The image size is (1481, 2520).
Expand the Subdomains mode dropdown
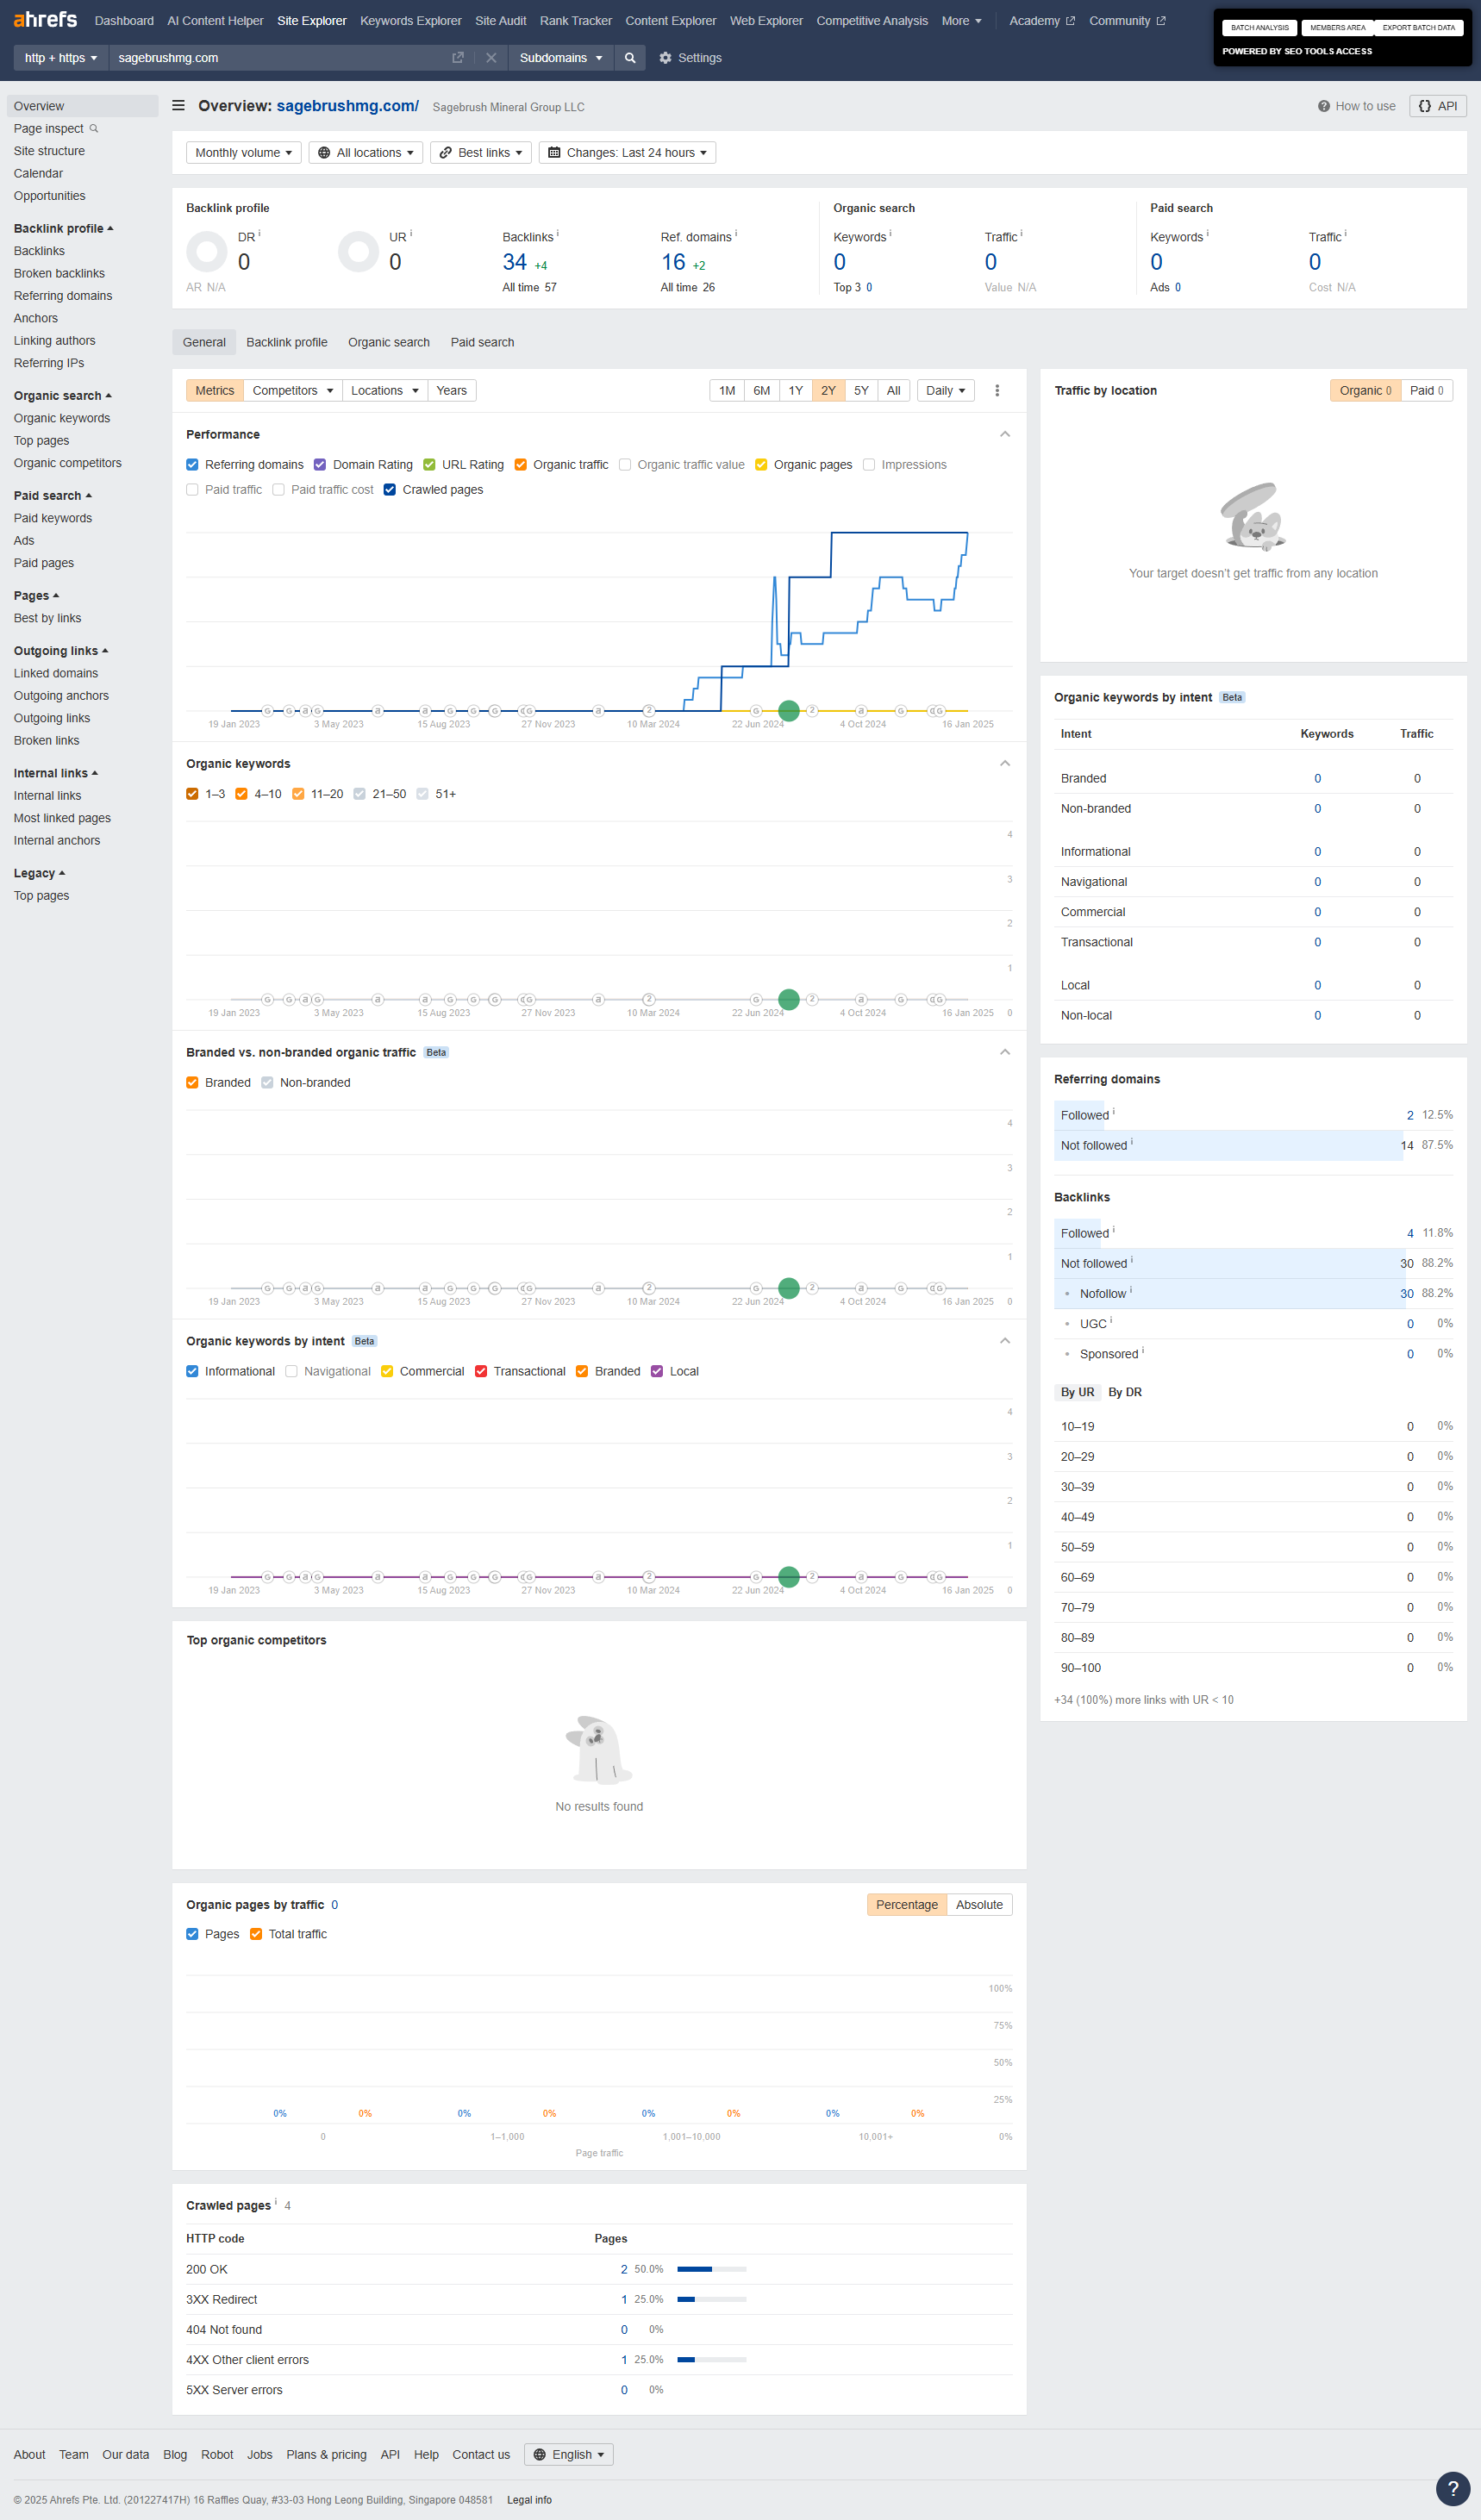(x=560, y=58)
